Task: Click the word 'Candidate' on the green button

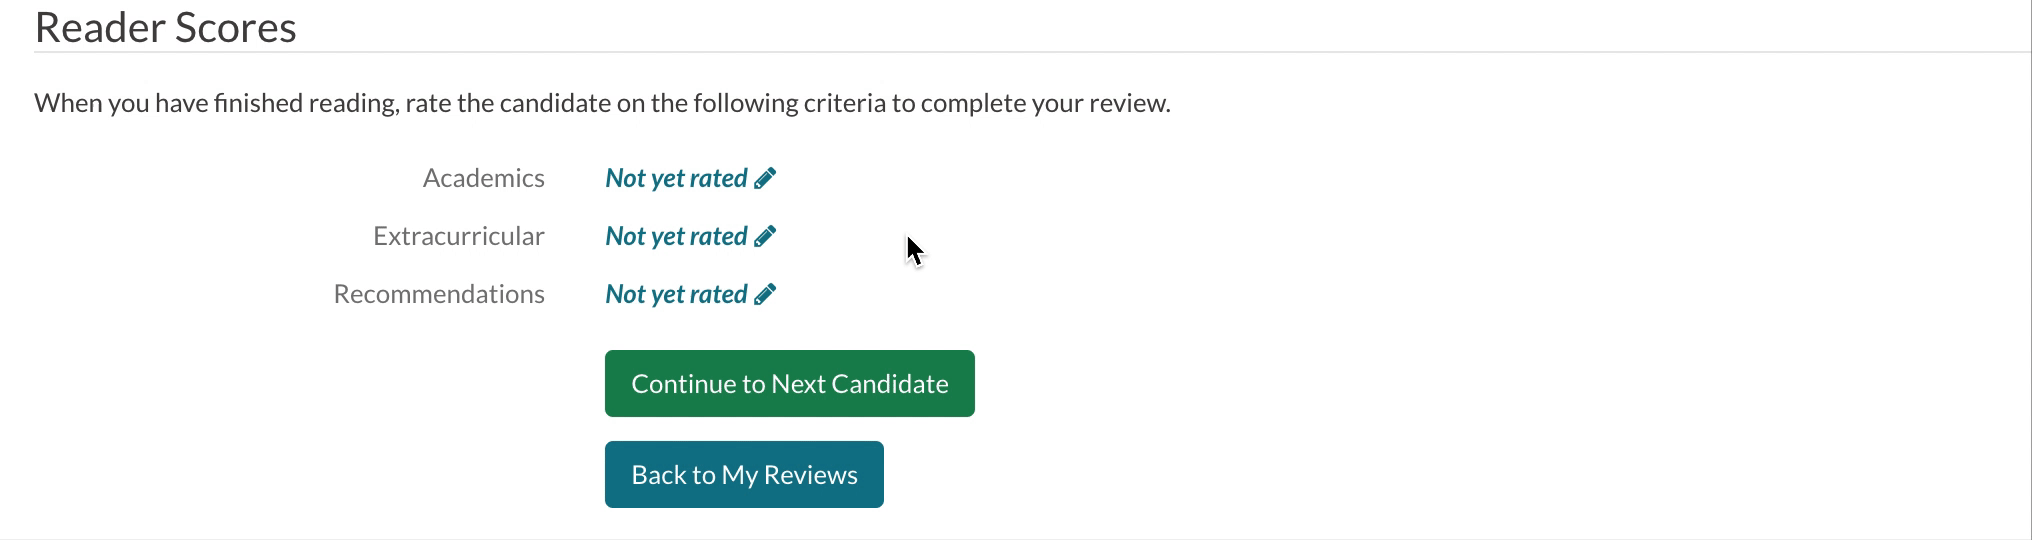Action: 892,384
